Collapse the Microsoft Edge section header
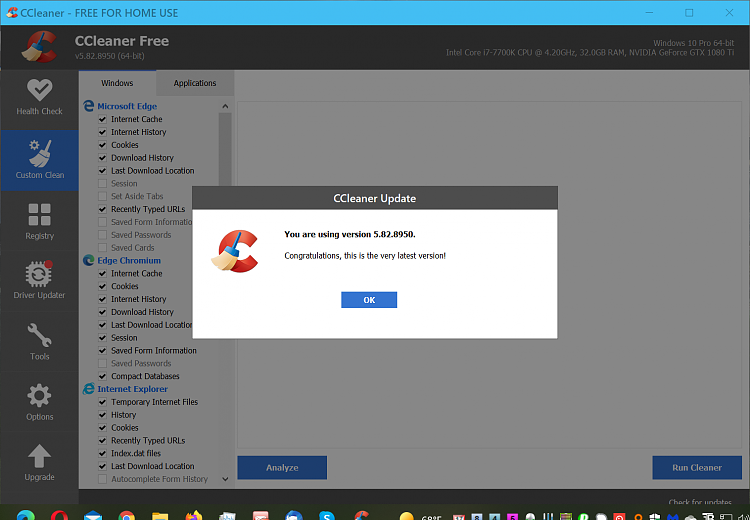This screenshot has height=520, width=750. [x=127, y=106]
